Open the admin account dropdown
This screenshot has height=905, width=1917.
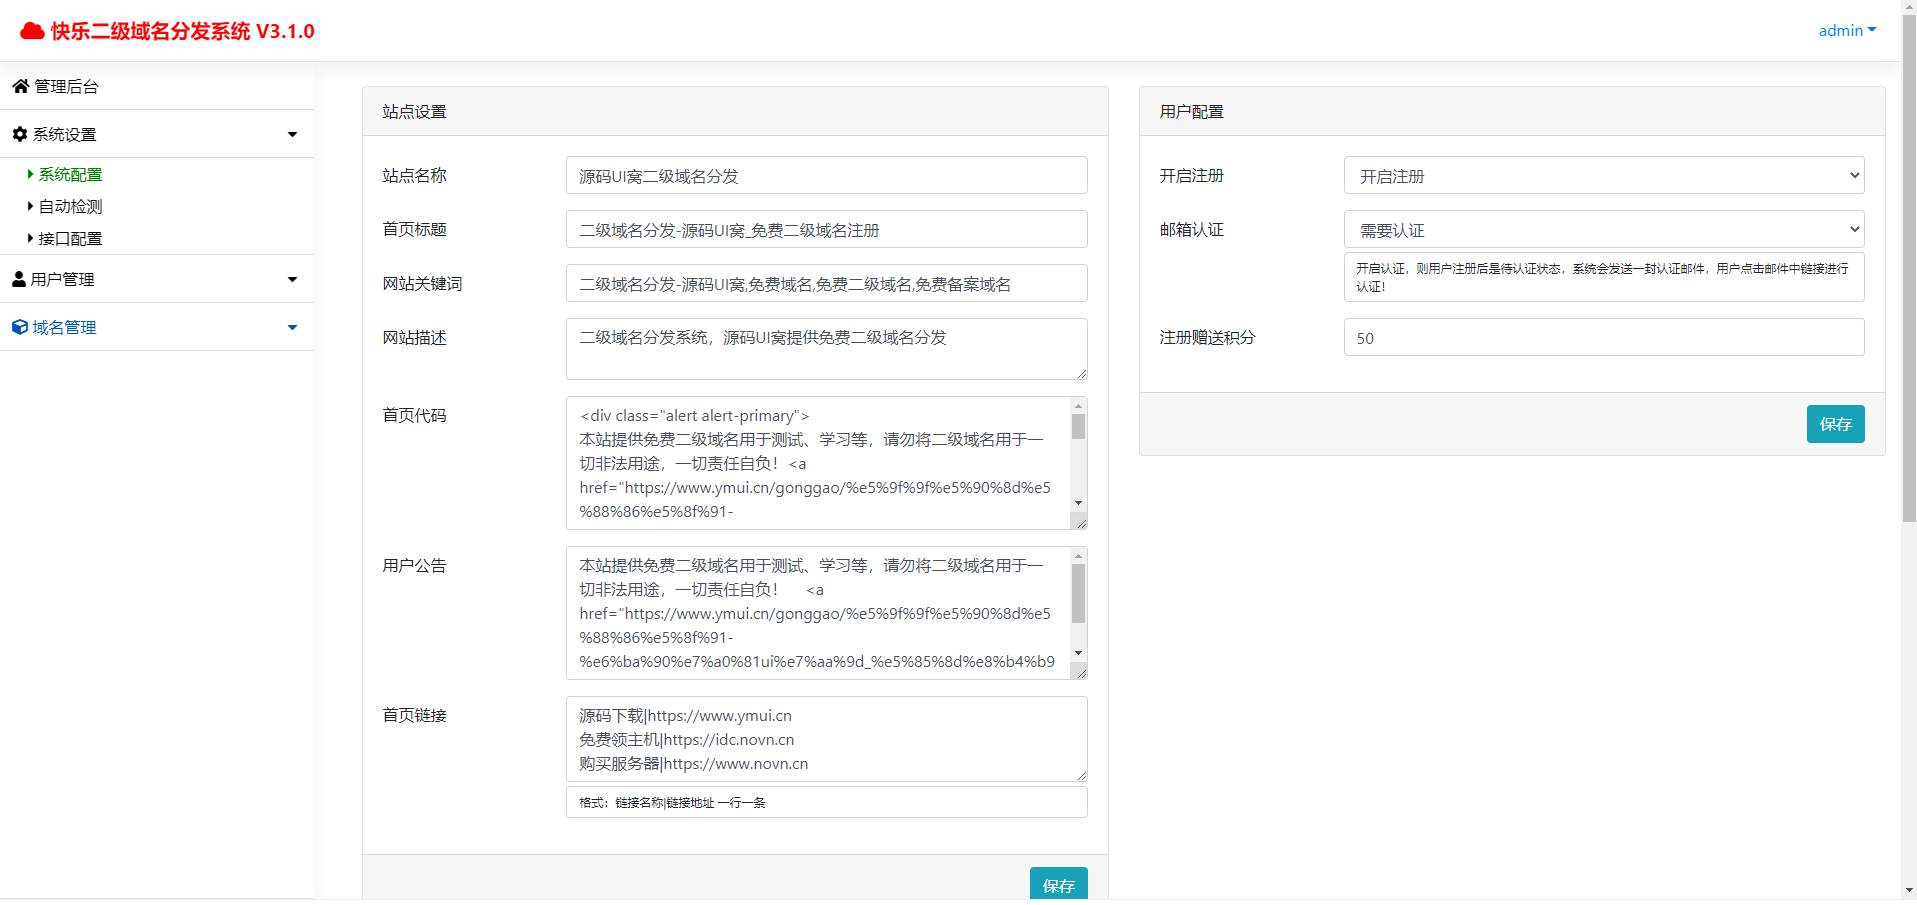pos(1846,31)
